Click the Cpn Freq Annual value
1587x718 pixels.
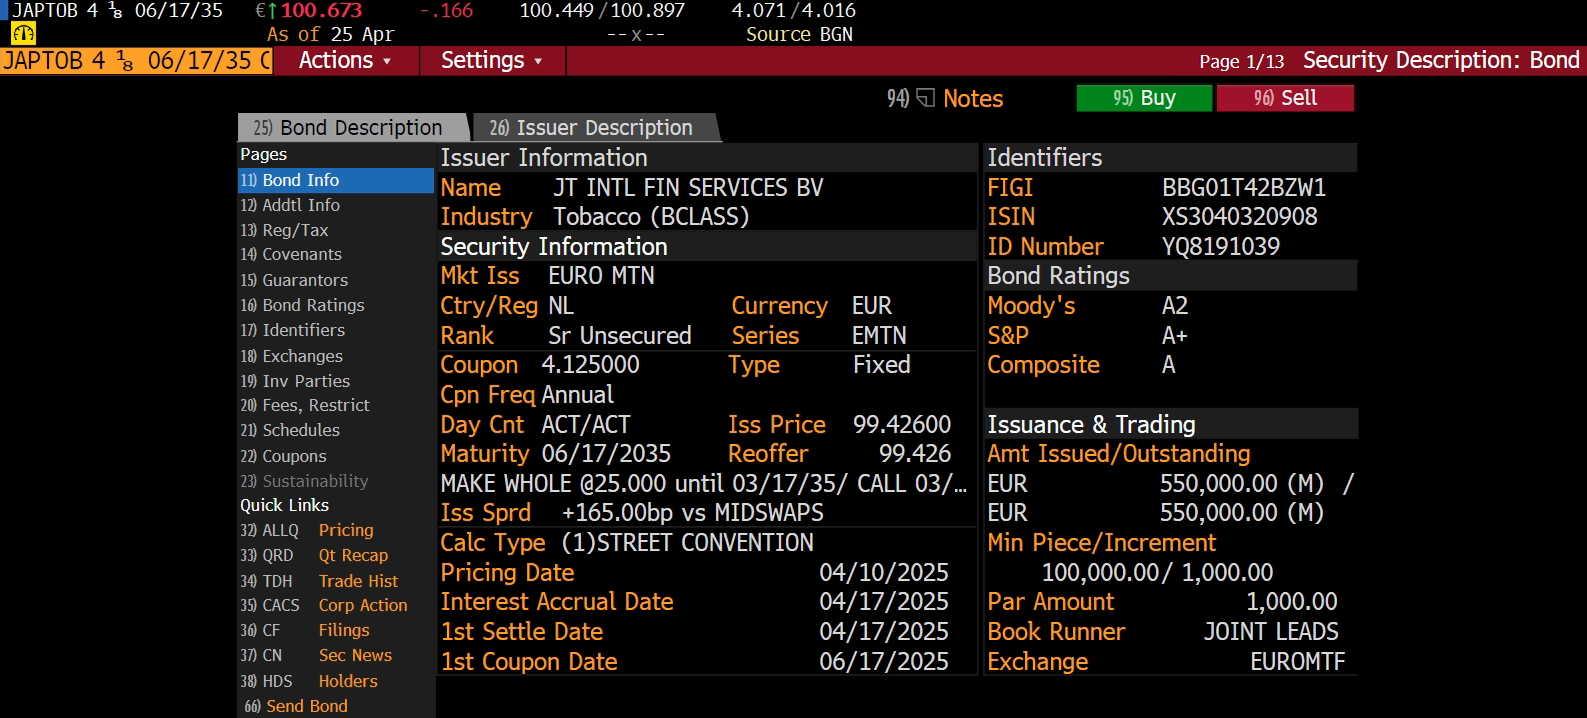[577, 395]
